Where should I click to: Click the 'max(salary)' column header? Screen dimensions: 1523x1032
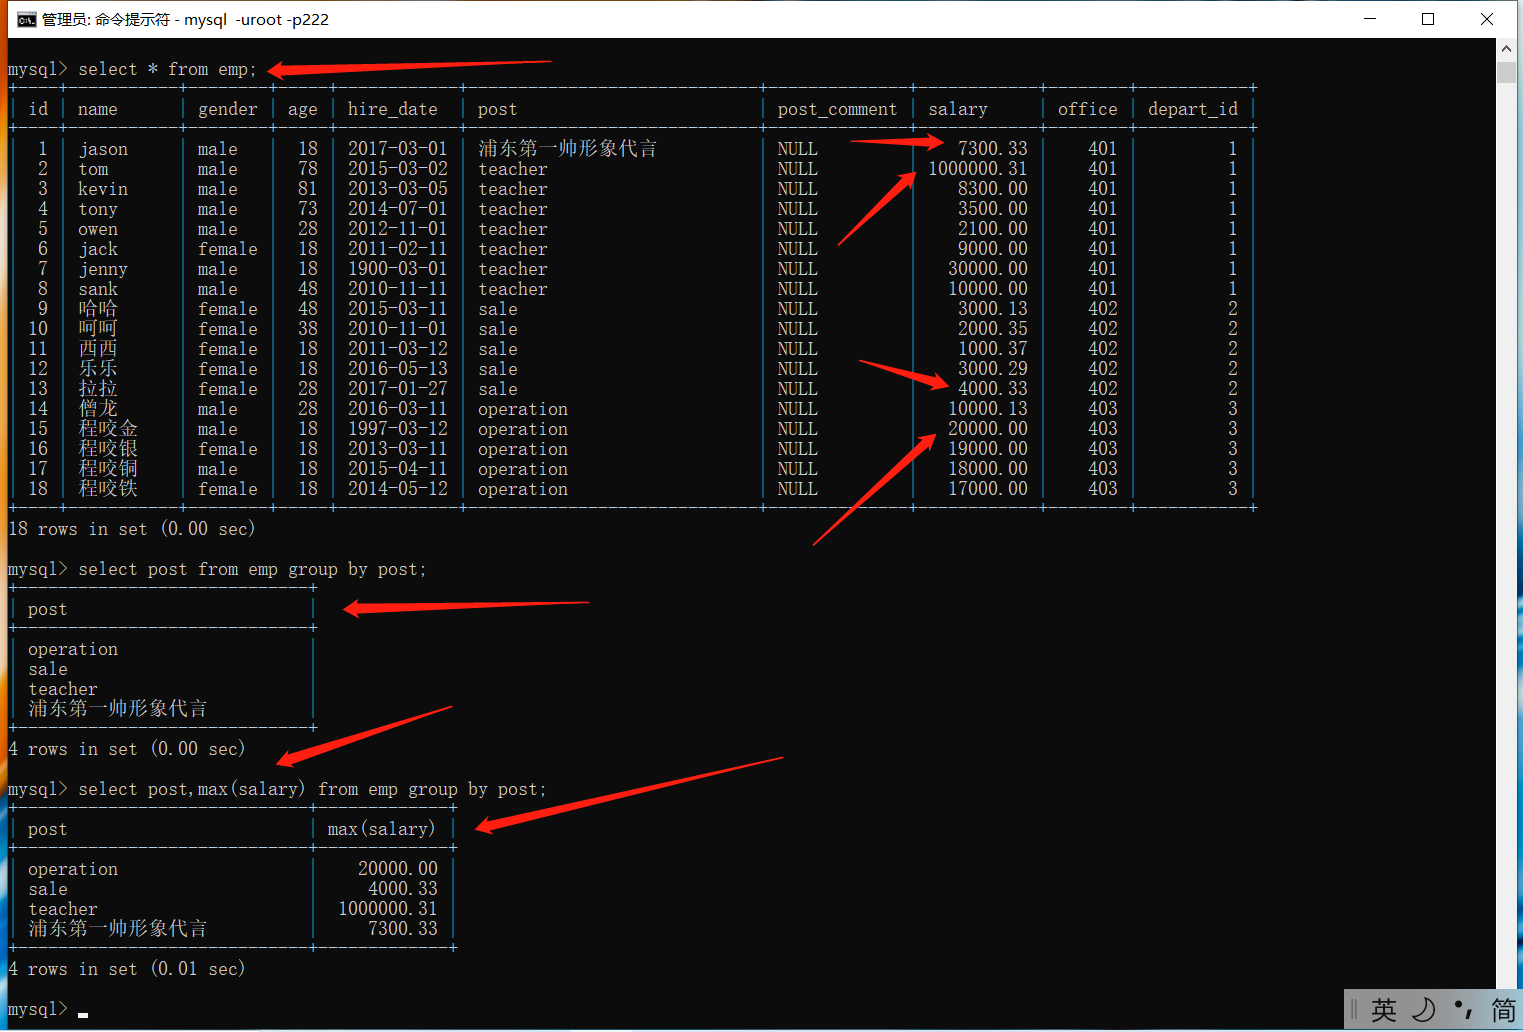point(382,829)
